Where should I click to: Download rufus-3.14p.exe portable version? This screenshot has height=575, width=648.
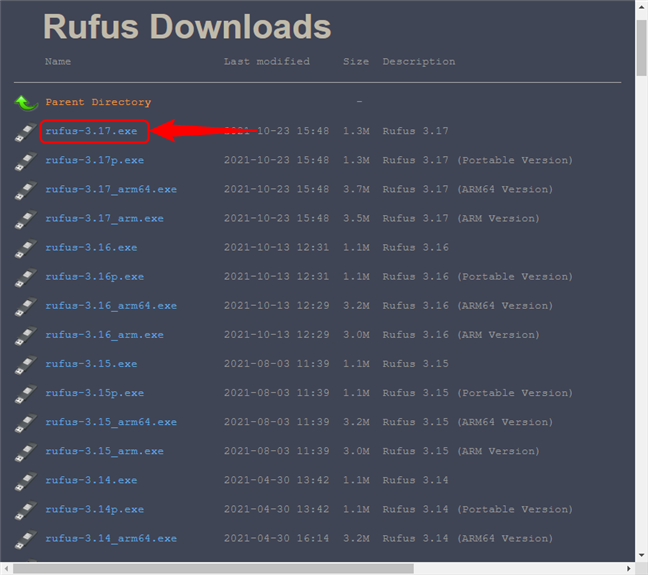click(x=95, y=509)
